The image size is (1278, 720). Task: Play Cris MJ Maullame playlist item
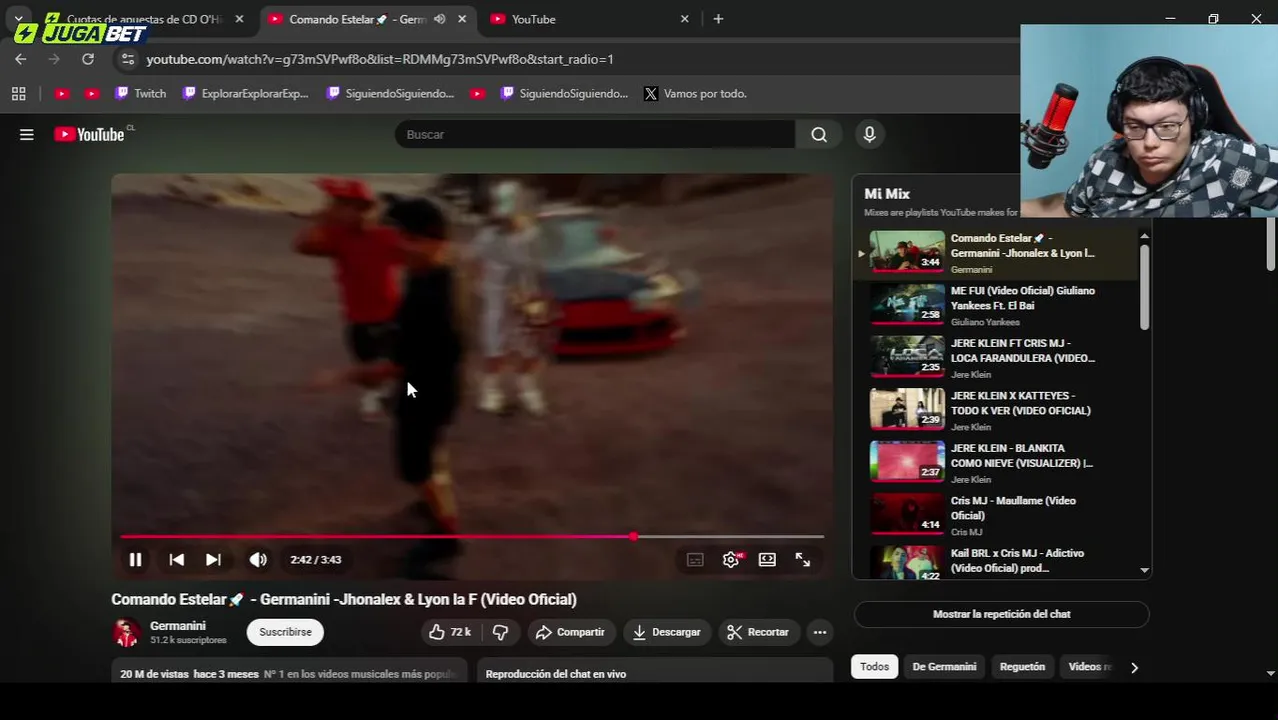pyautogui.click(x=995, y=514)
